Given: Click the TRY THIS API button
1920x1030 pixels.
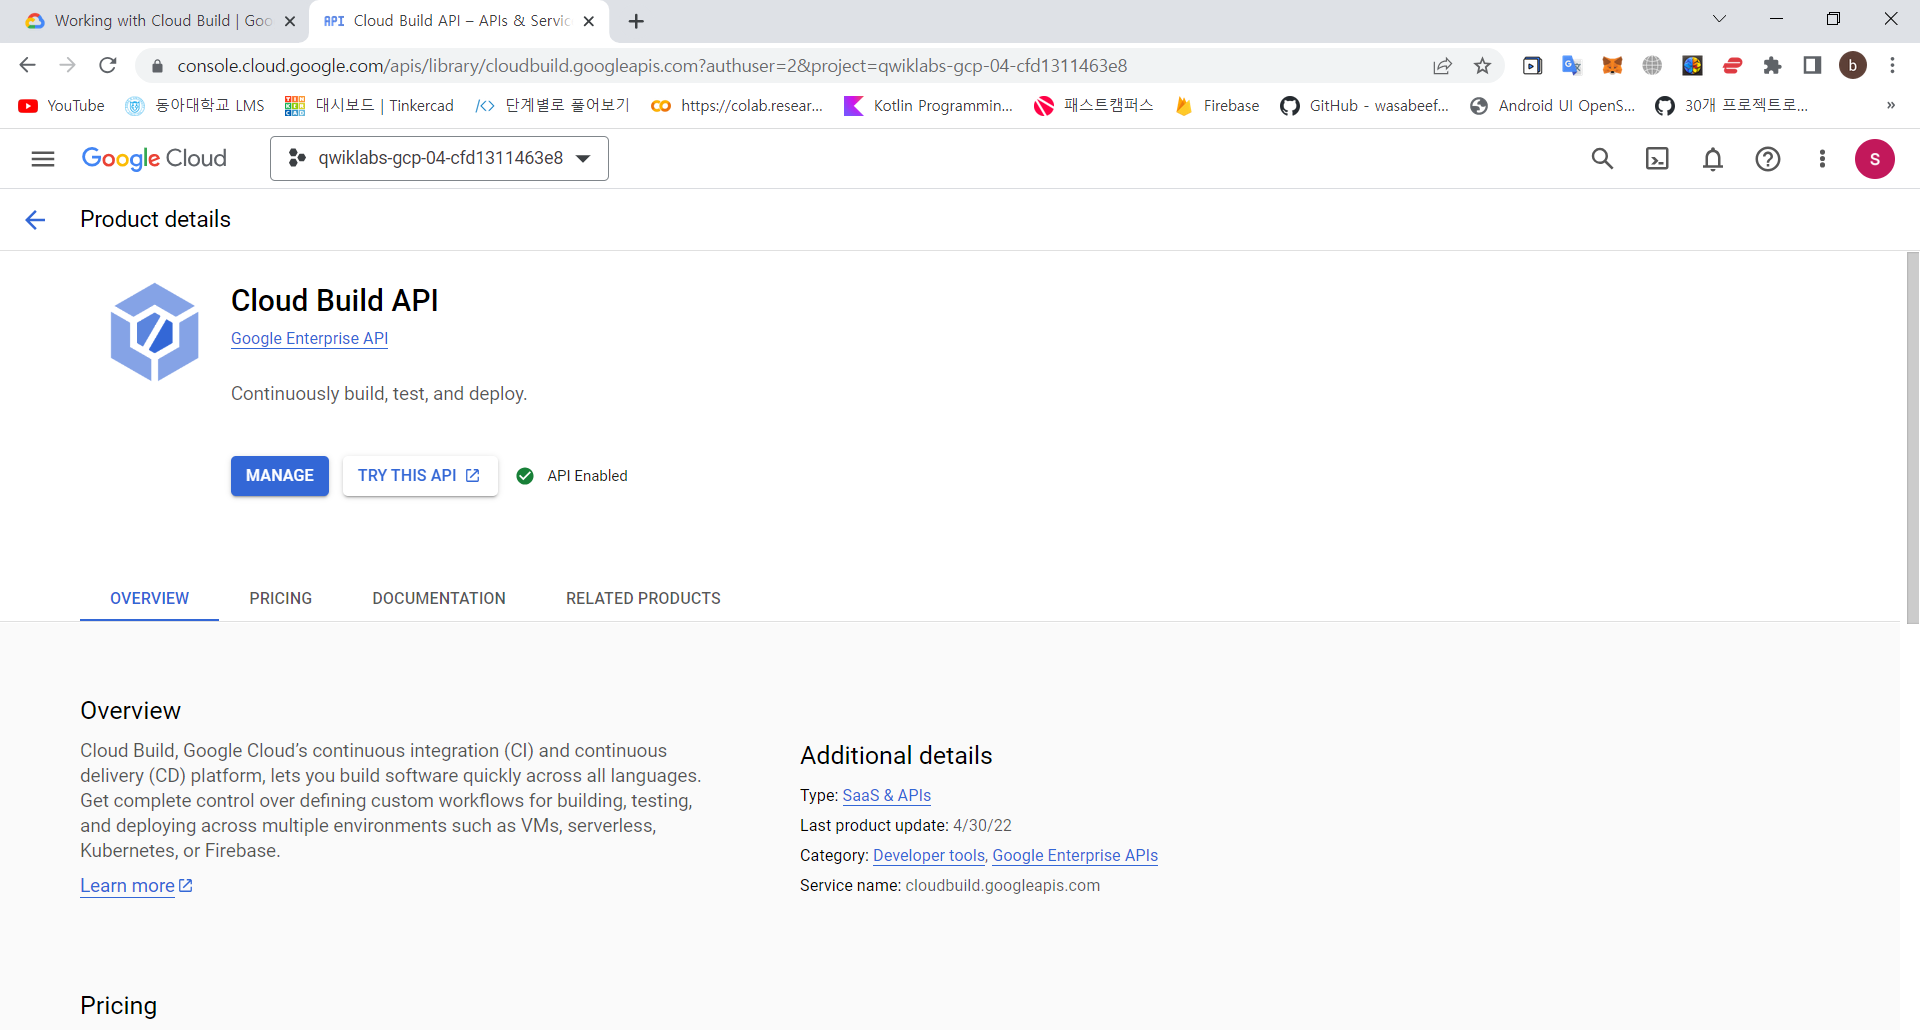Looking at the screenshot, I should click(x=420, y=476).
